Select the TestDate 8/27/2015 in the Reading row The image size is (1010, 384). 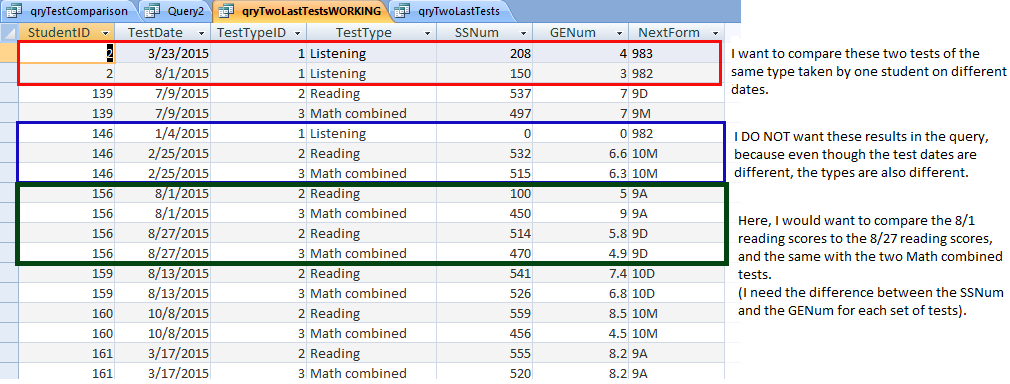(x=162, y=233)
